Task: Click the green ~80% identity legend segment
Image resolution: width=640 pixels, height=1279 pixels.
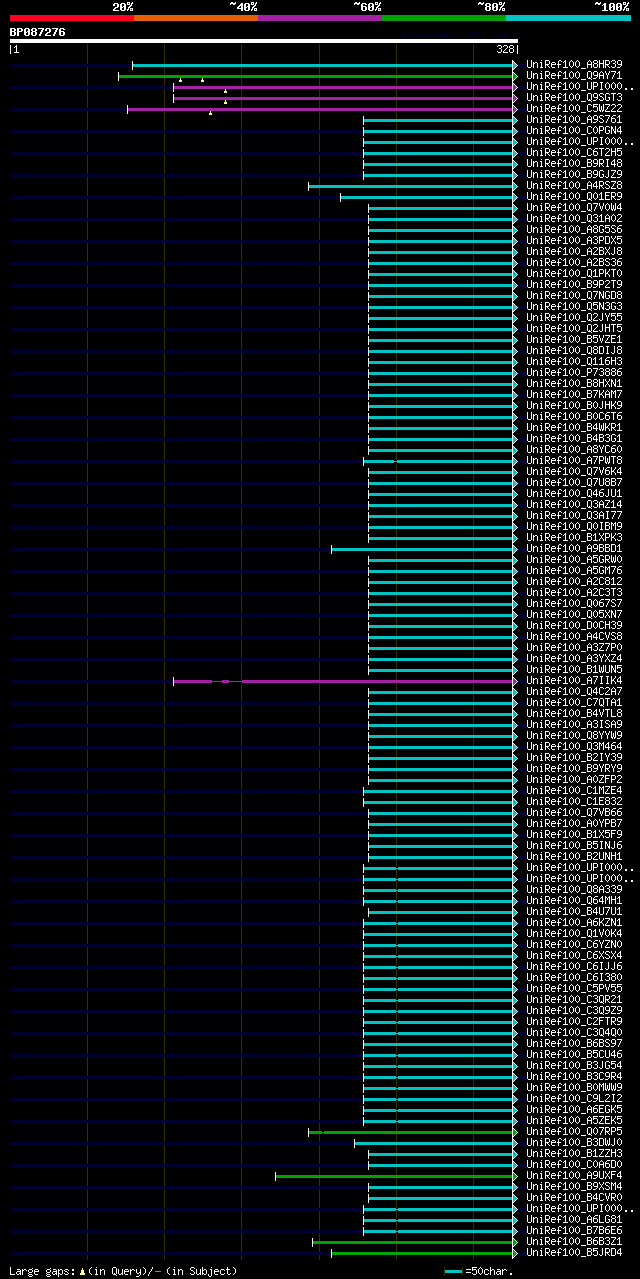Action: tap(443, 17)
